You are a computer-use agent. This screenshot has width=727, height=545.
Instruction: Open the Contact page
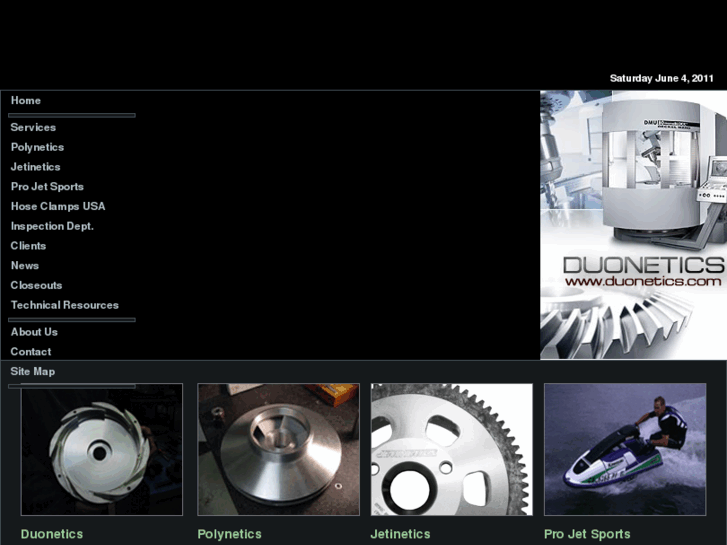pos(31,352)
